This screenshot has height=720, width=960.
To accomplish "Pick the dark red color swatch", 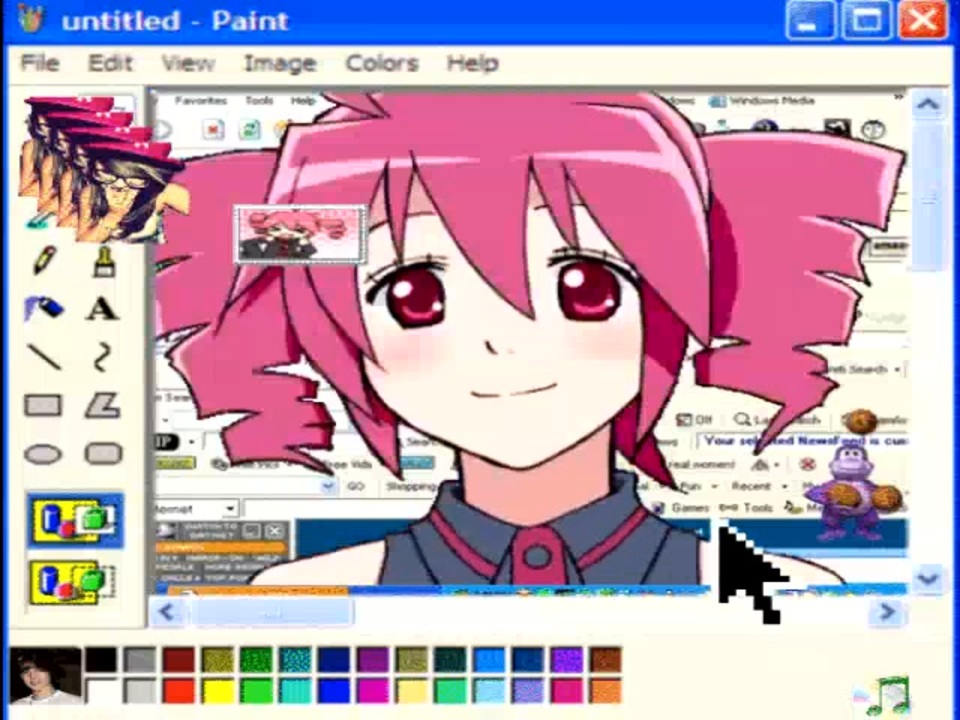I will 179,660.
